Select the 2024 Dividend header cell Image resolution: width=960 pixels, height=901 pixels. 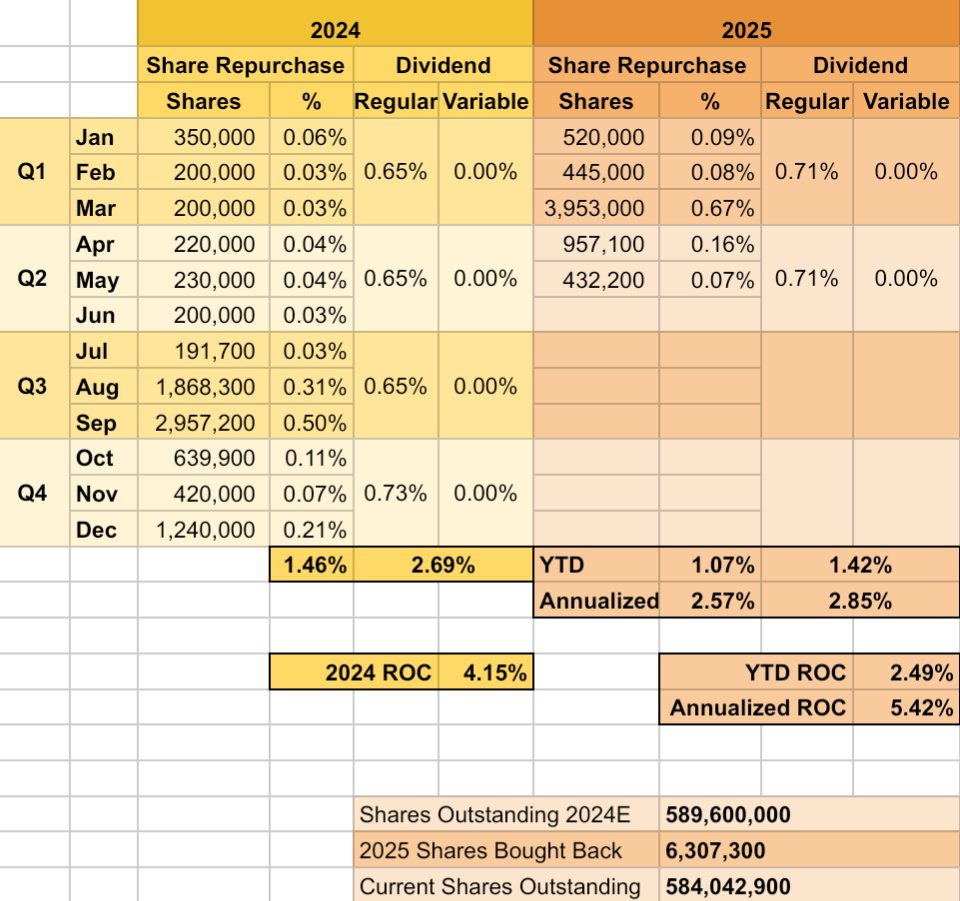pyautogui.click(x=443, y=65)
